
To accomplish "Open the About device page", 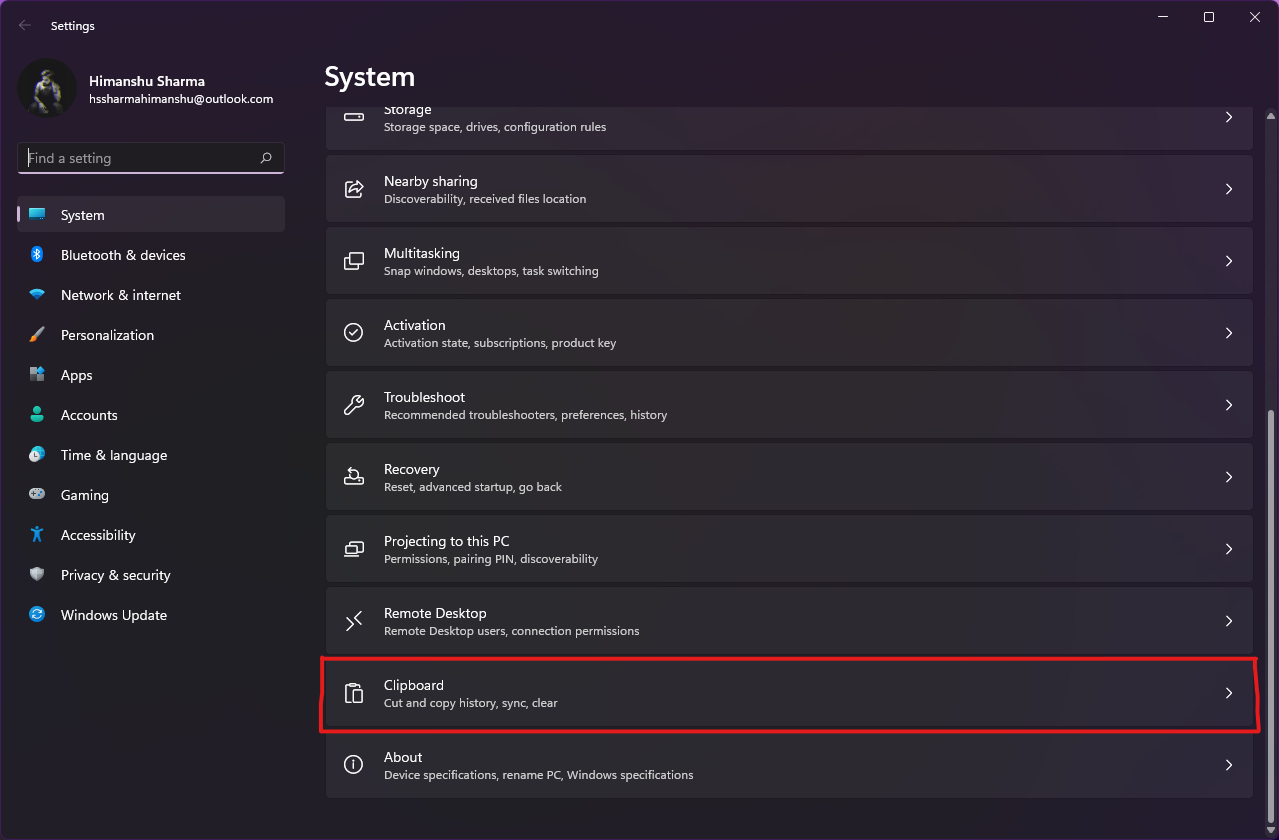I will click(789, 765).
